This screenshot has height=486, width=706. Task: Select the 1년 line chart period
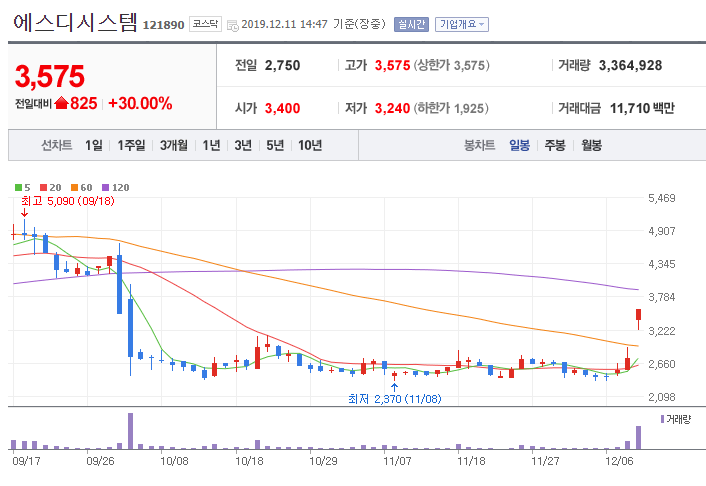pyautogui.click(x=211, y=145)
